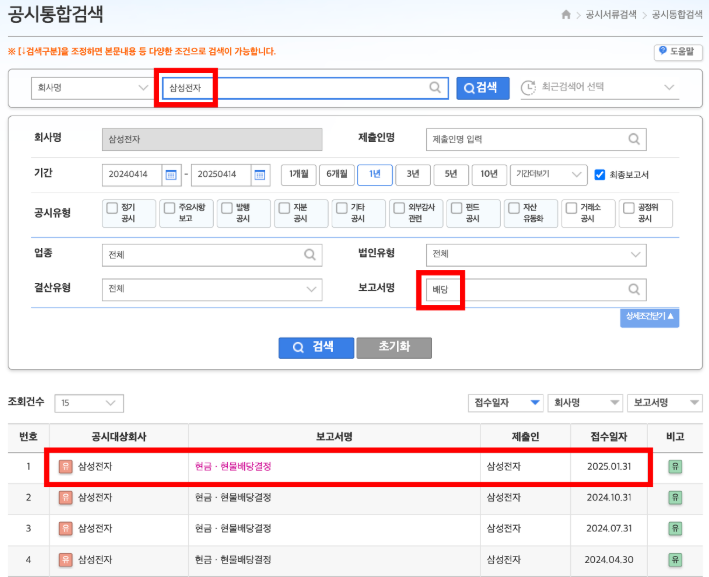Image resolution: width=709 pixels, height=577 pixels.
Task: Click green 유 remark icon for 2025.01.31
Action: 675,467
